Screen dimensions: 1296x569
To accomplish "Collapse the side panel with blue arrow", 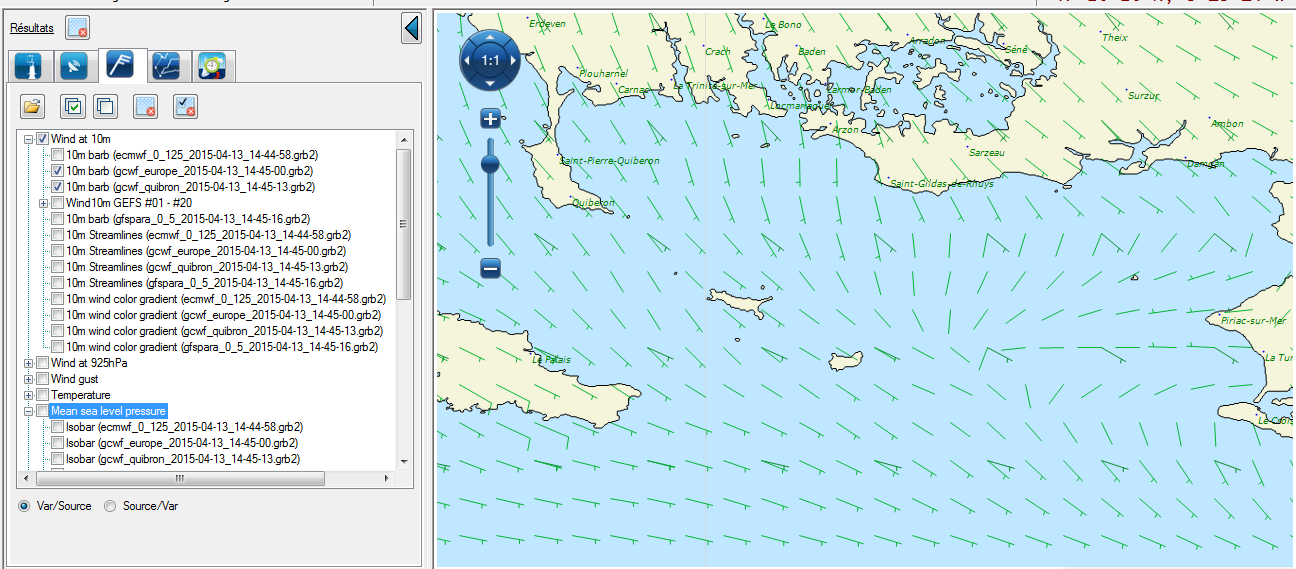I will pyautogui.click(x=411, y=28).
